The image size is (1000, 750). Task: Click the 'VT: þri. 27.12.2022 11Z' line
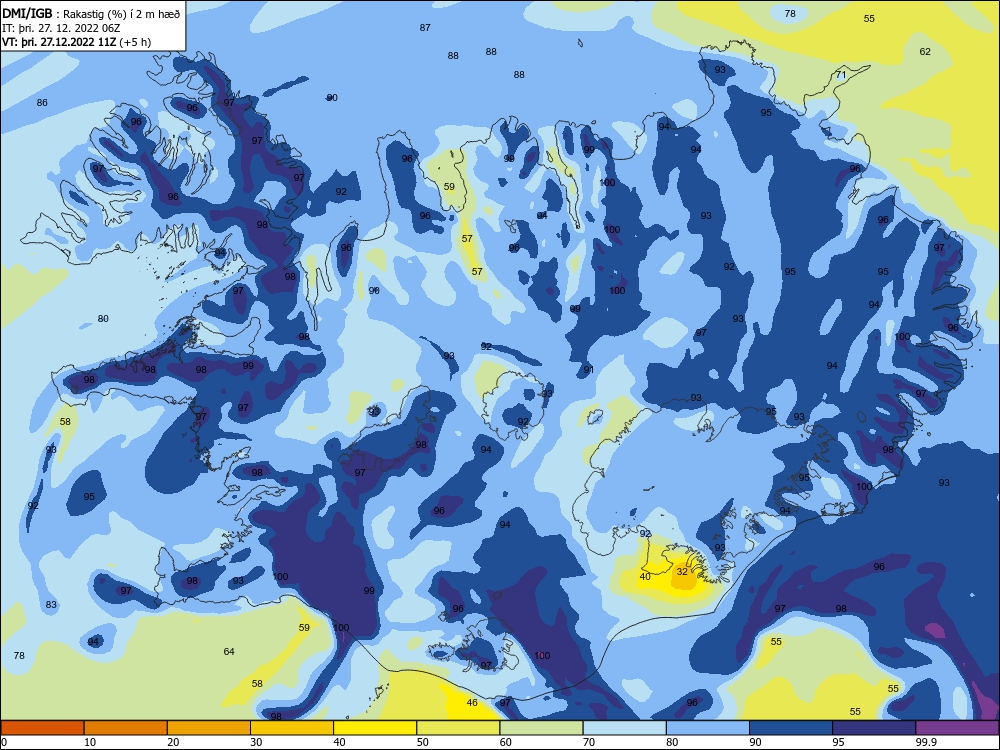click(x=57, y=42)
